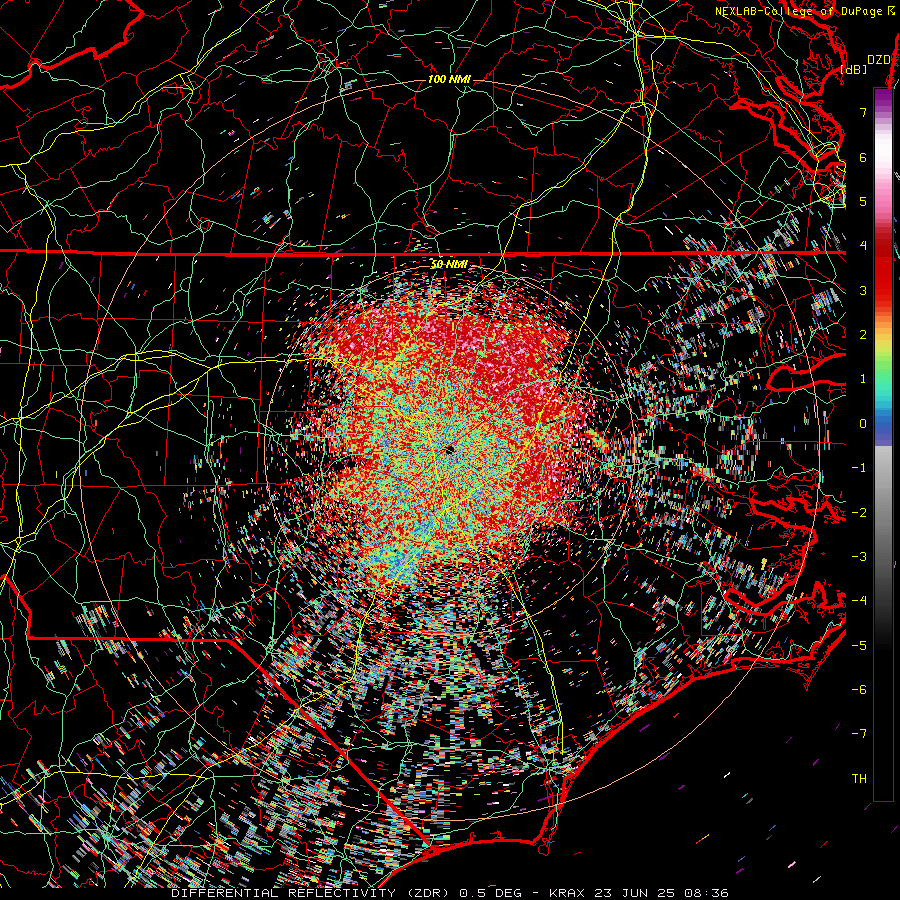Click the -6 value on color scale
This screenshot has width=900, height=900.
[x=859, y=690]
